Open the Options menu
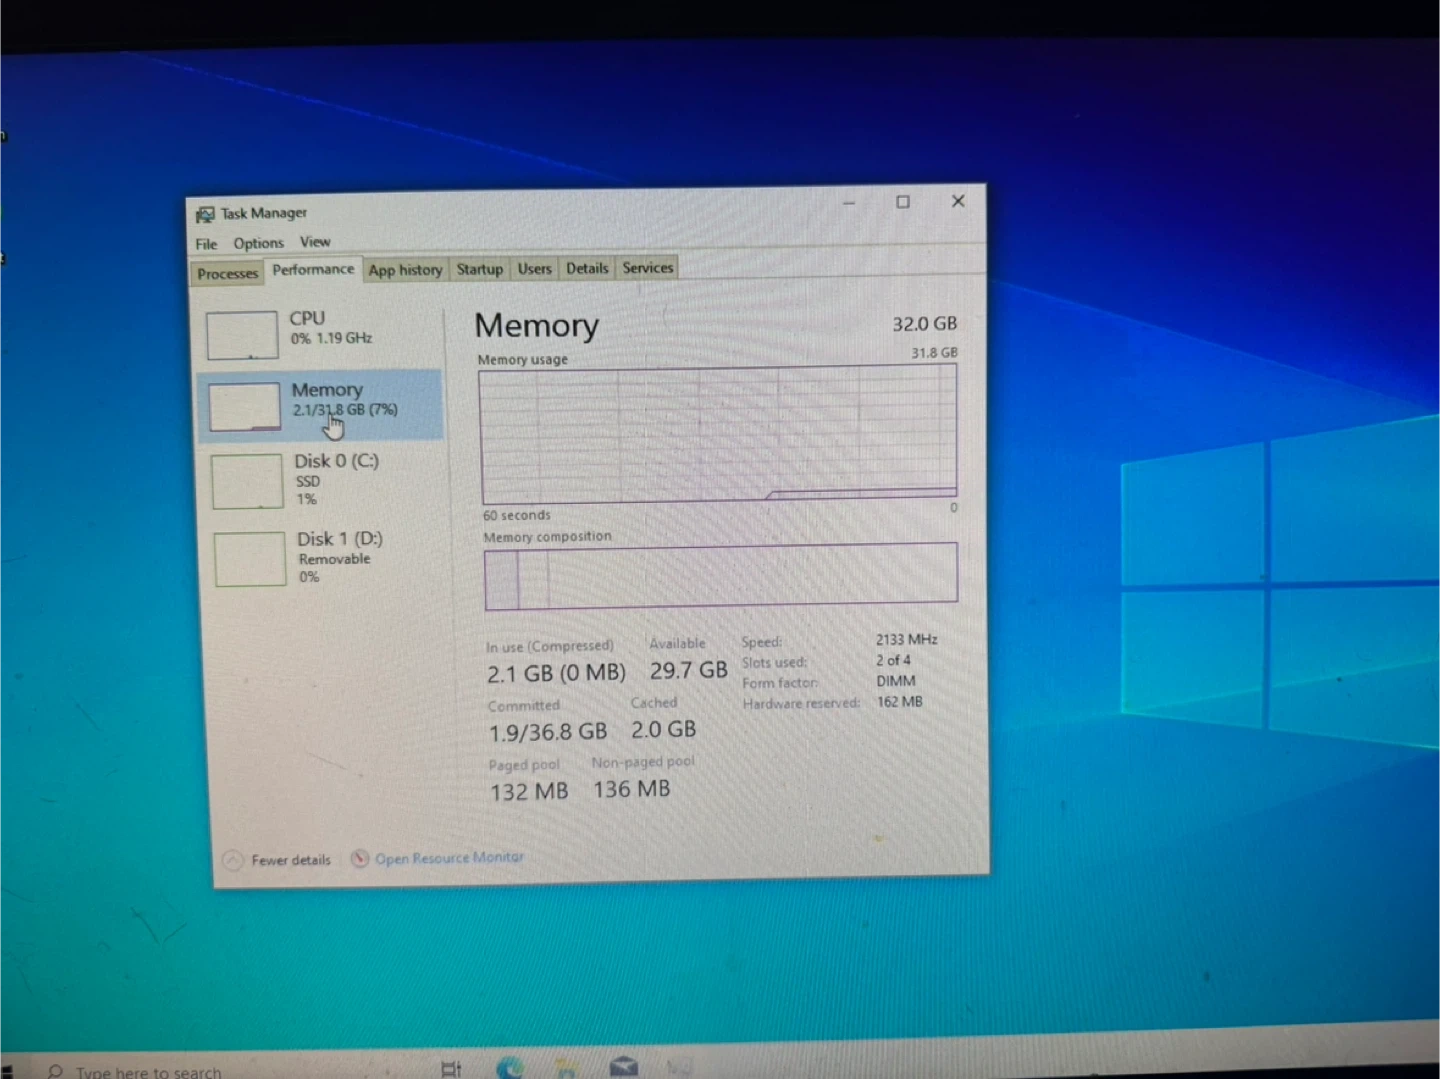 tap(258, 243)
